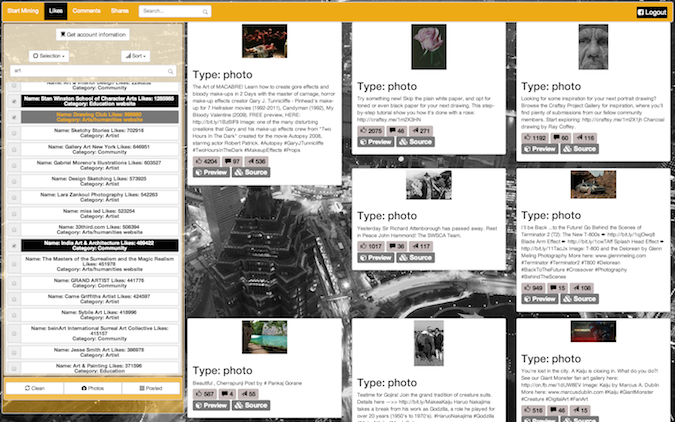Switch to the Comments tab

[x=85, y=12]
